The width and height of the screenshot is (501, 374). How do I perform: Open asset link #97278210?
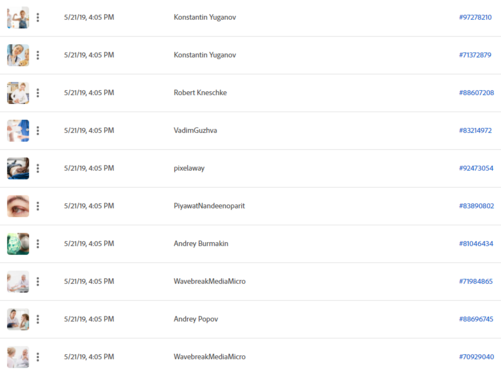coord(475,17)
